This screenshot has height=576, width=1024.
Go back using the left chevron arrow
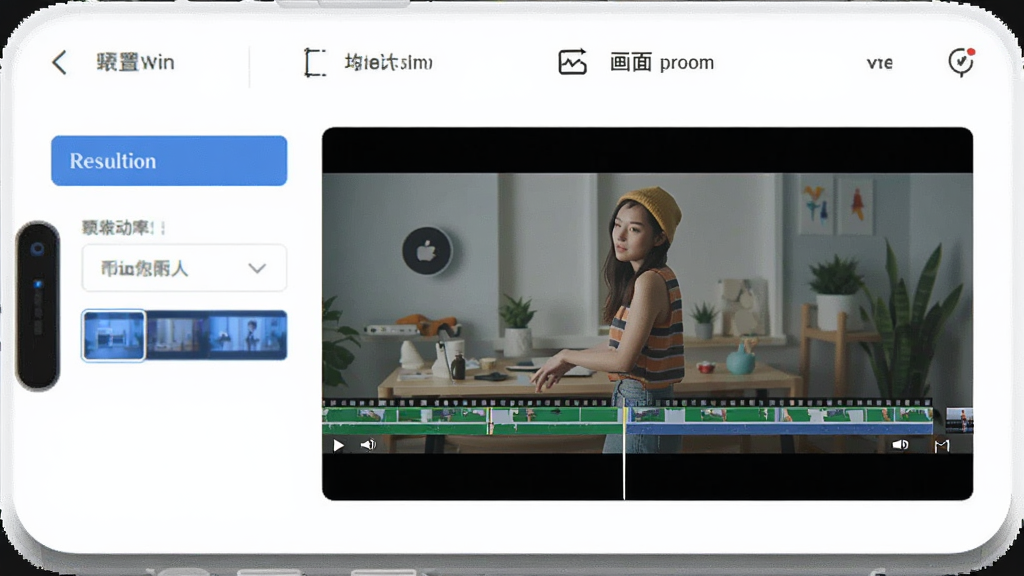pos(59,63)
